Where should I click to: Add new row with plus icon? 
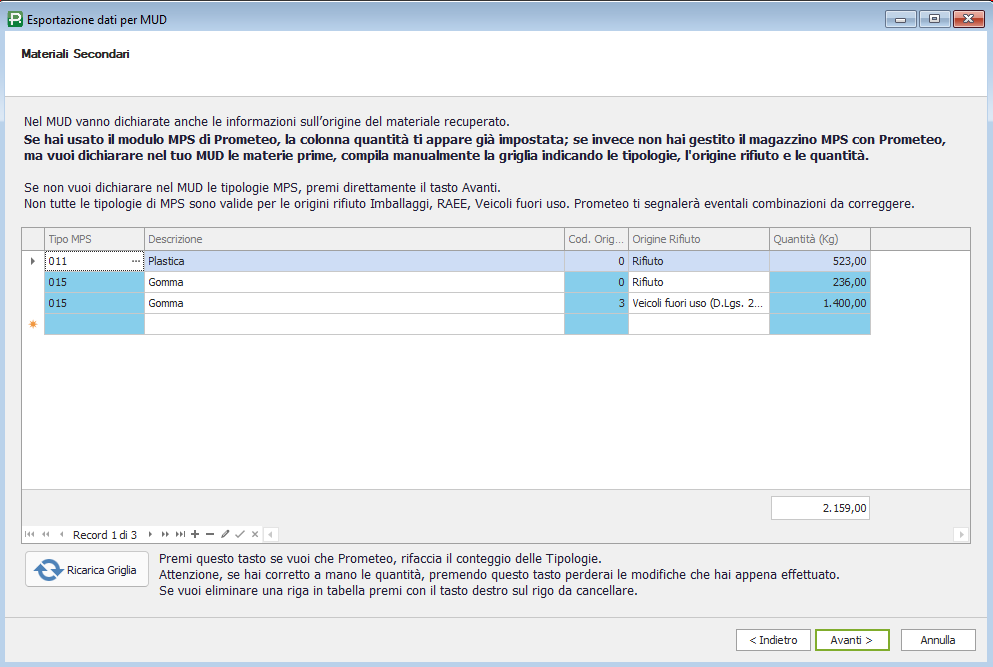pos(195,535)
